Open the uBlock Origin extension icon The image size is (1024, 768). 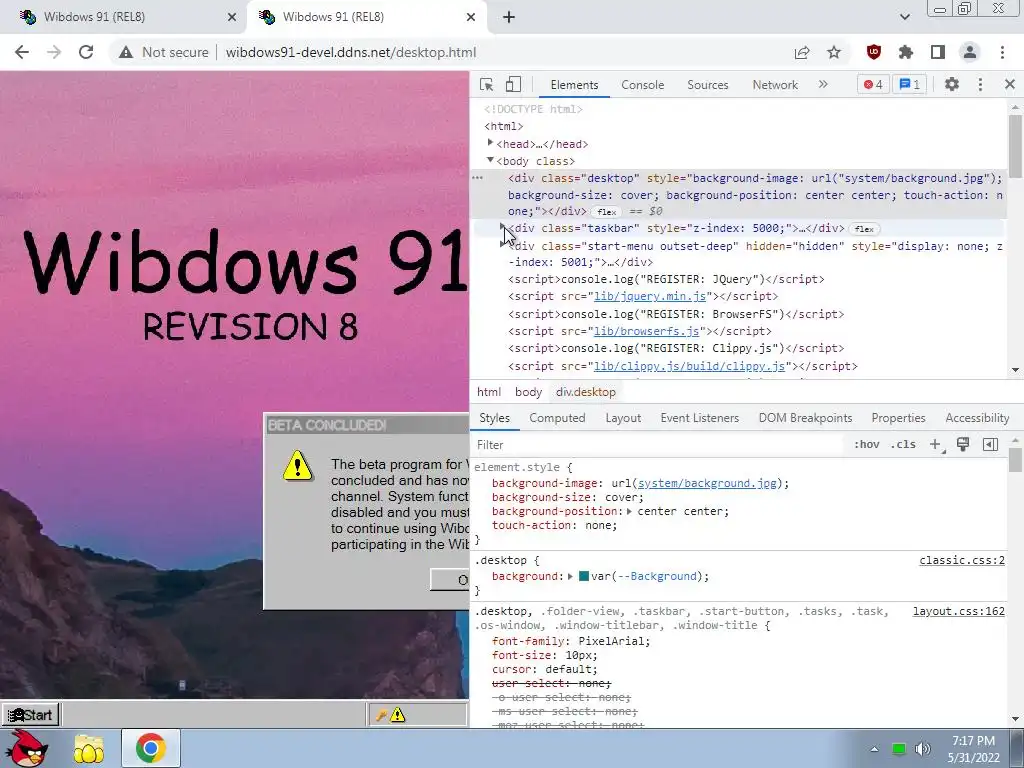tap(874, 52)
